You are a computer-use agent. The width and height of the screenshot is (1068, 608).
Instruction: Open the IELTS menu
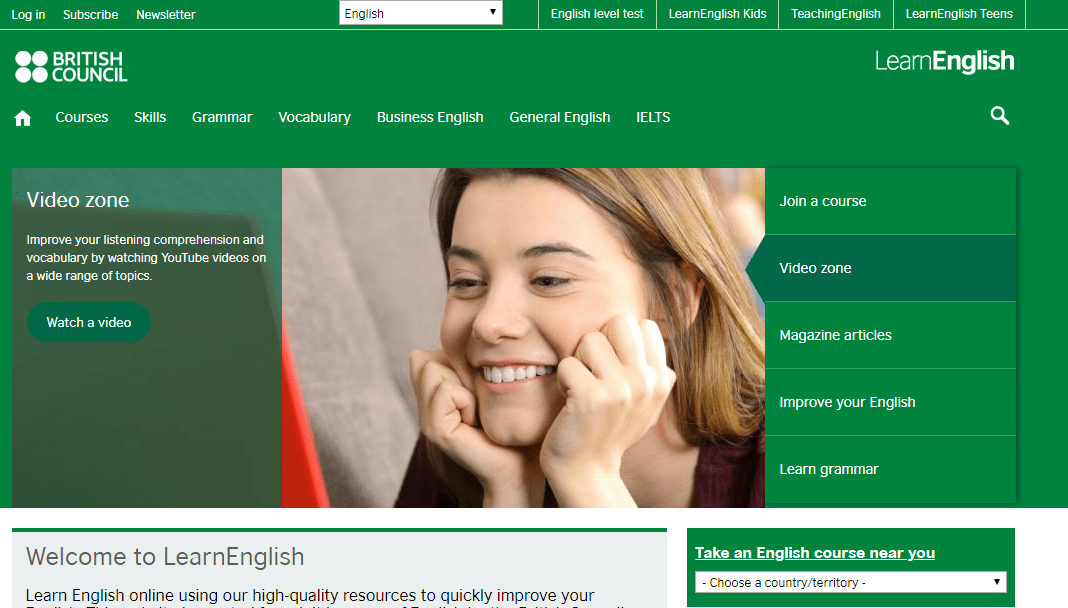tap(653, 117)
